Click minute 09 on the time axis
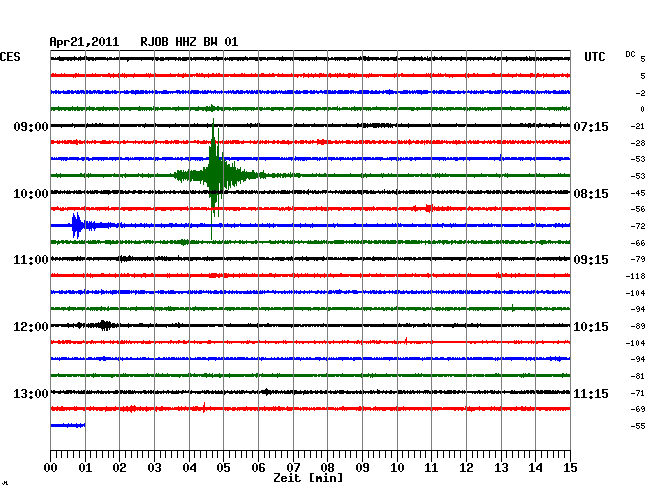650x494 pixels. tap(362, 467)
